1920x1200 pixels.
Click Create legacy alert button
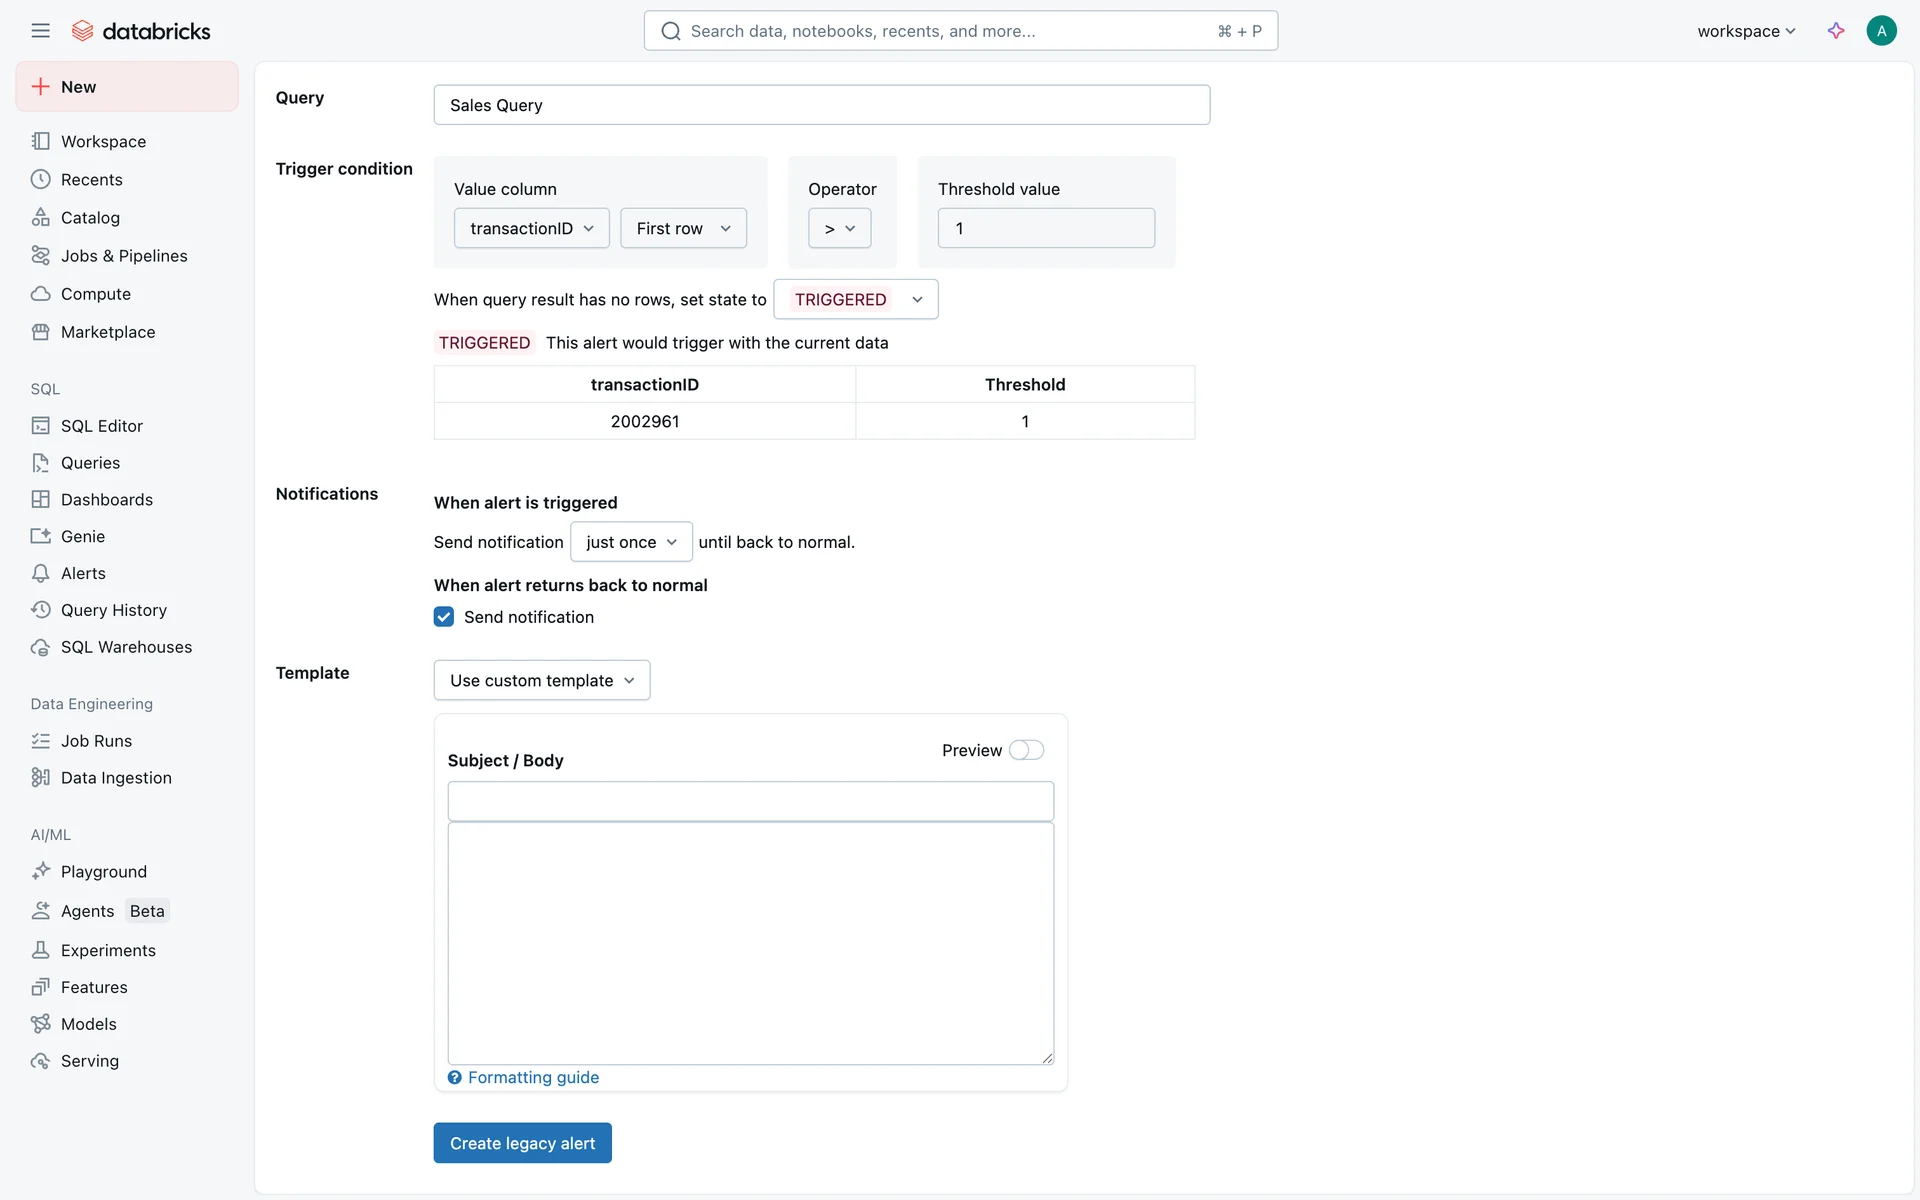pyautogui.click(x=522, y=1143)
